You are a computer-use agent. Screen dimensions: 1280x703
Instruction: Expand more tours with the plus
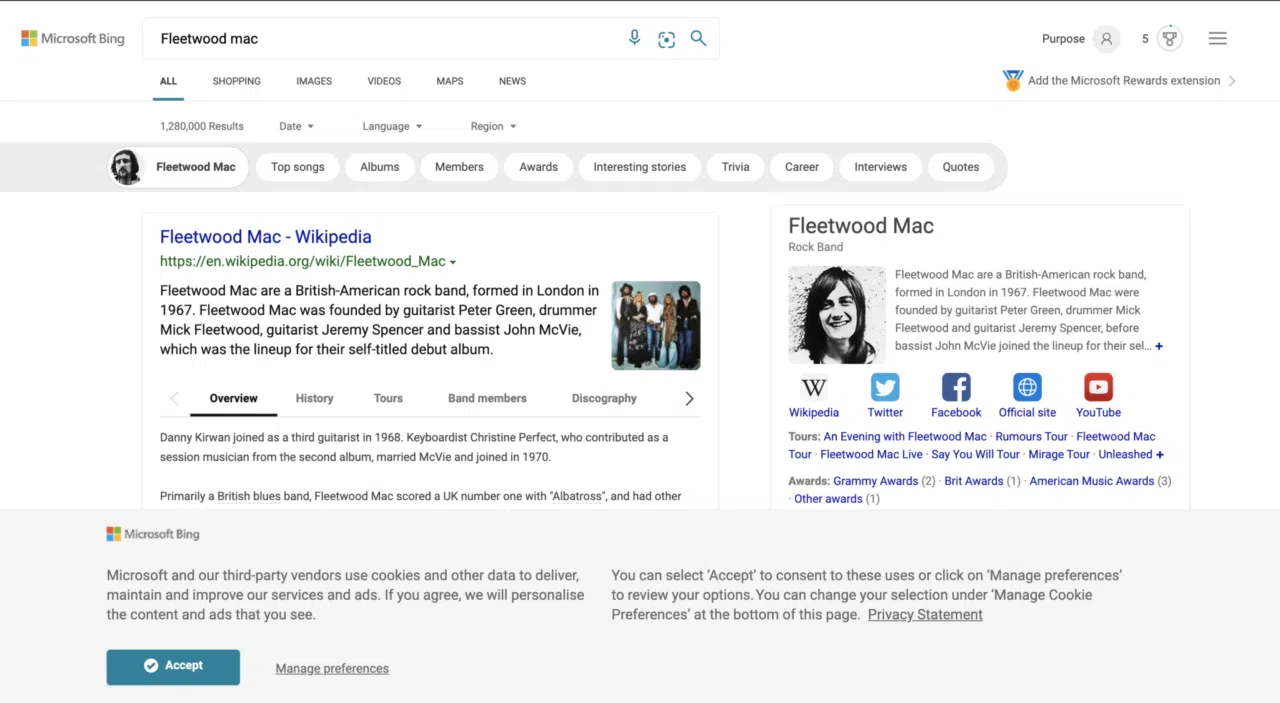click(x=1160, y=454)
